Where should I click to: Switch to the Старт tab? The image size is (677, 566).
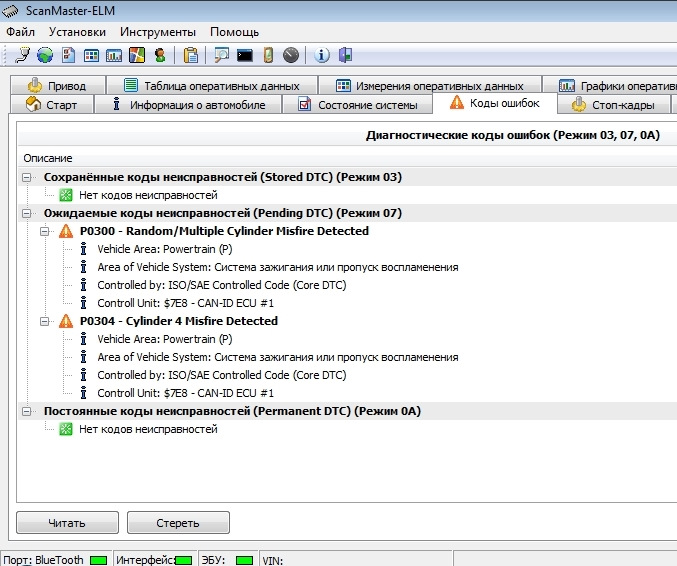tap(52, 104)
